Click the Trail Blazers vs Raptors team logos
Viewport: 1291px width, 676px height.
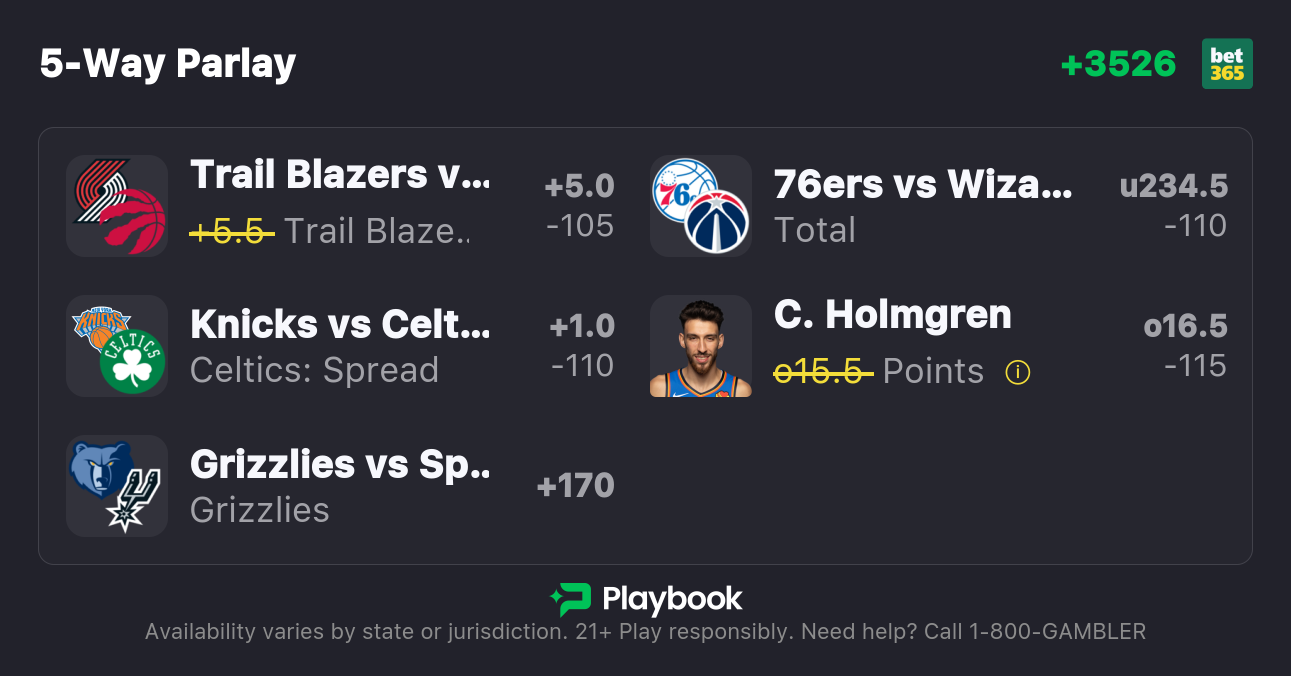(117, 206)
